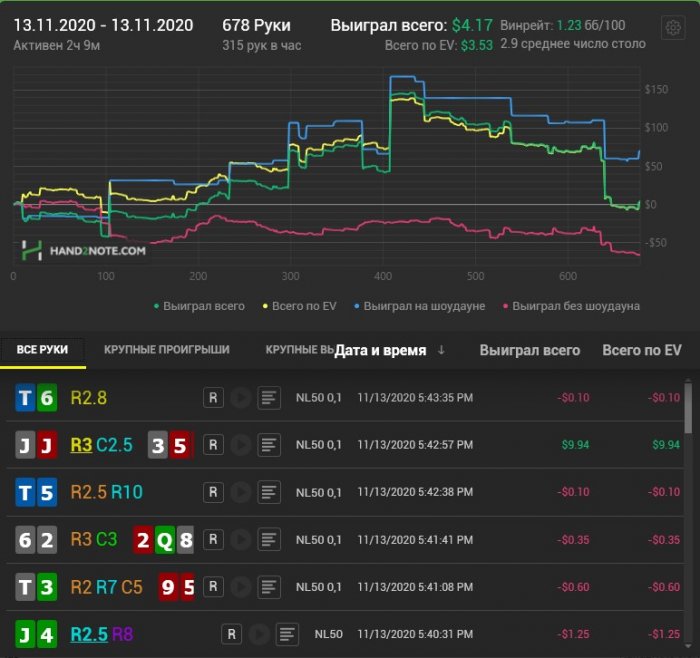Screen dimensions: 700x658
Task: Open hand history text for JJ hand
Action: (x=268, y=445)
